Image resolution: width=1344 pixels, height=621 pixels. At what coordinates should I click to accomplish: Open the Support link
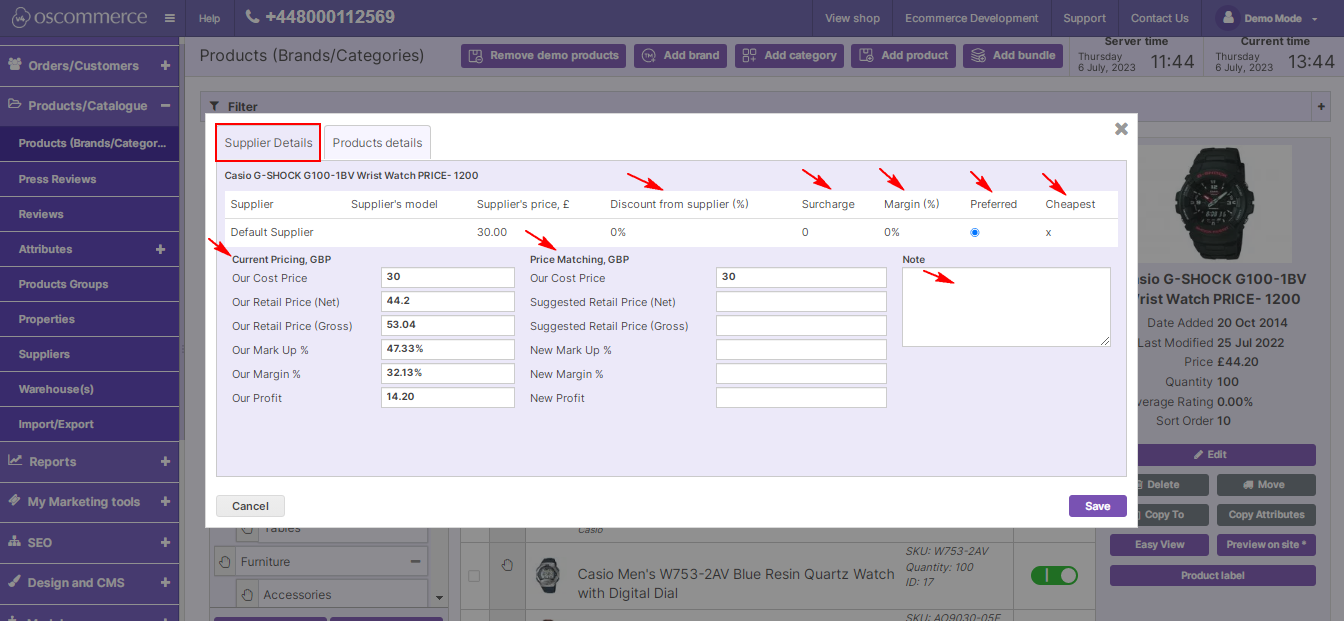[1084, 18]
